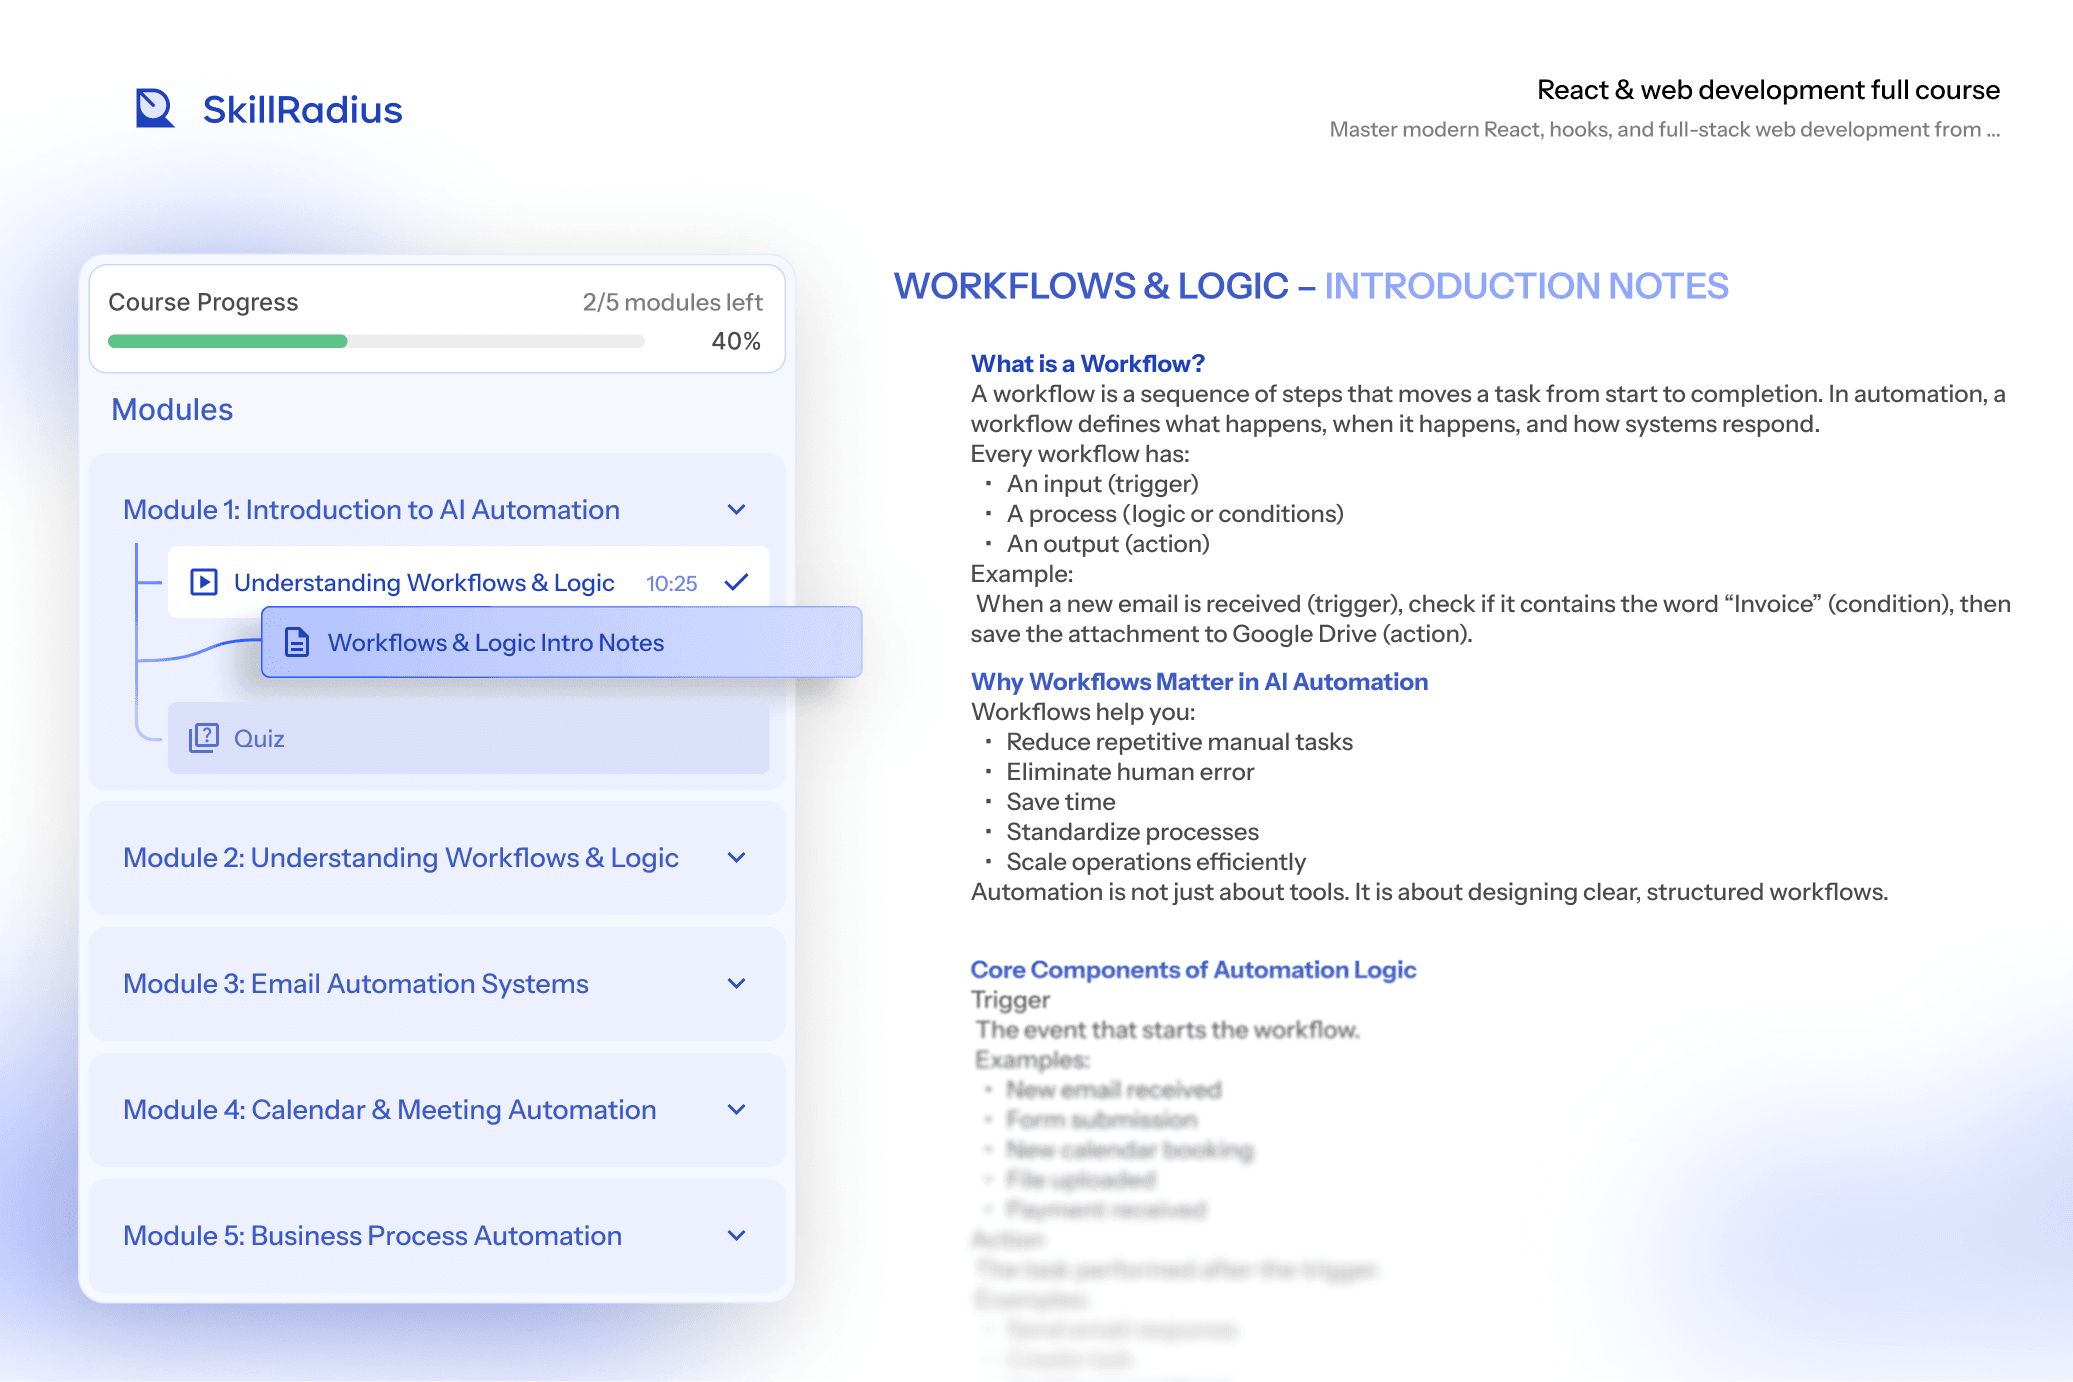
Task: Expand the Module 3 chevron arrow
Action: click(x=737, y=984)
